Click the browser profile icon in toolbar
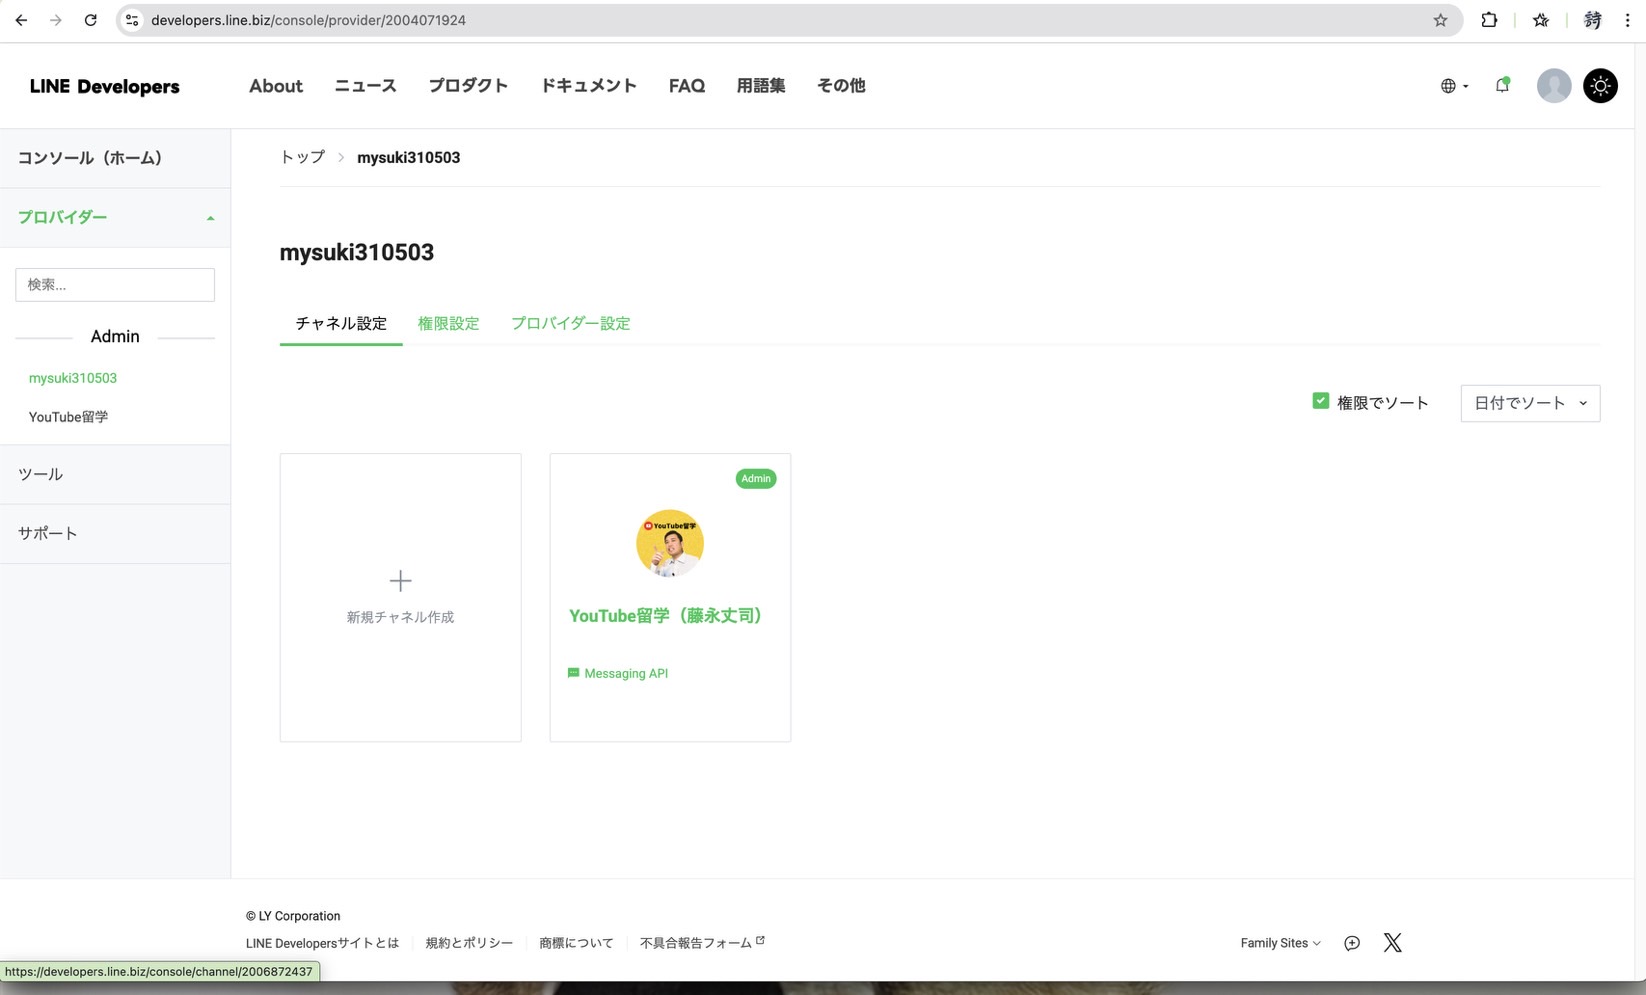 pyautogui.click(x=1592, y=20)
